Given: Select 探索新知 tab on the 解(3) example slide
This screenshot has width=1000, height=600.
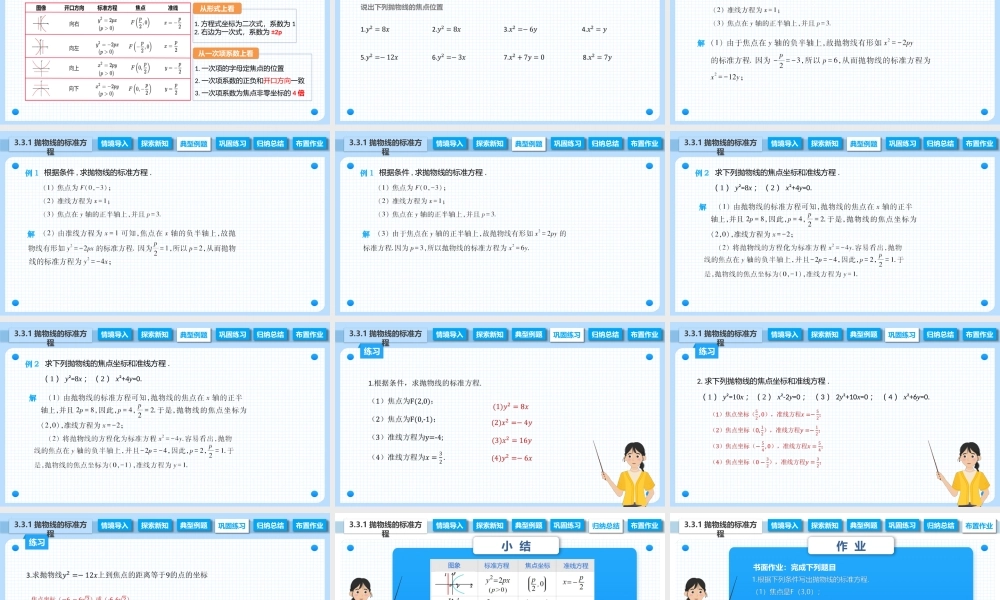Looking at the screenshot, I should (x=489, y=143).
